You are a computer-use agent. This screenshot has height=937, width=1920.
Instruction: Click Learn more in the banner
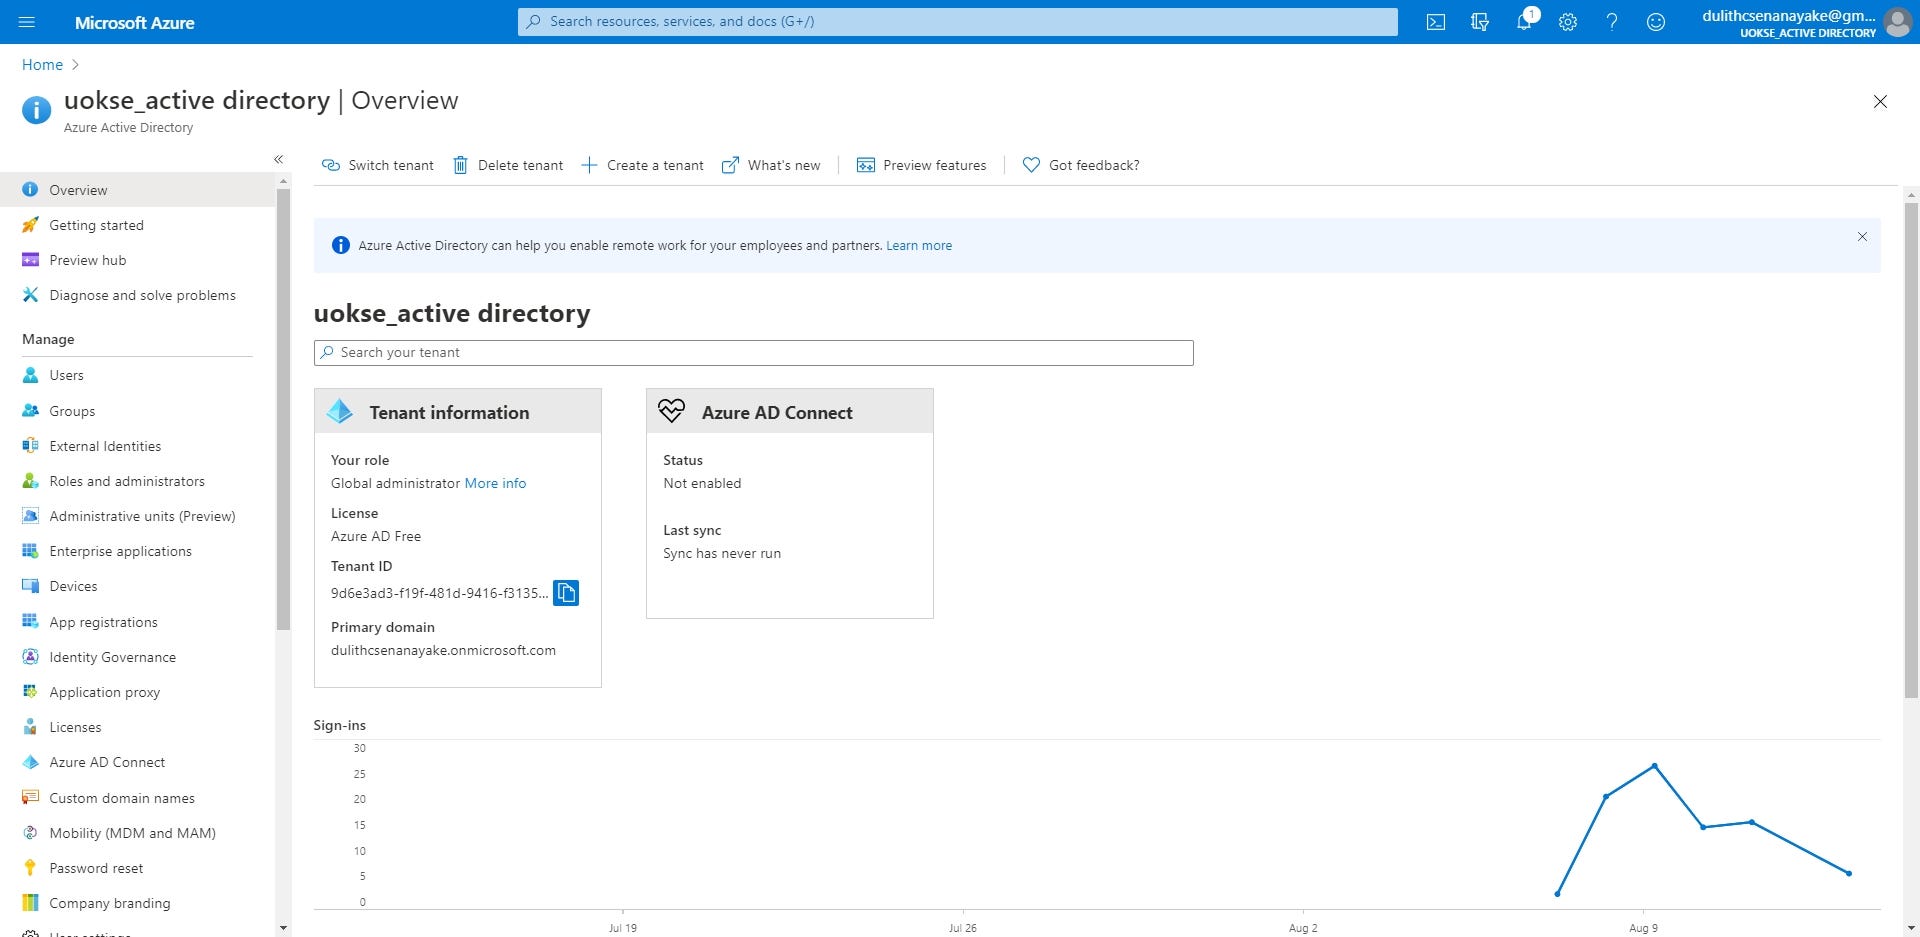pyautogui.click(x=919, y=246)
